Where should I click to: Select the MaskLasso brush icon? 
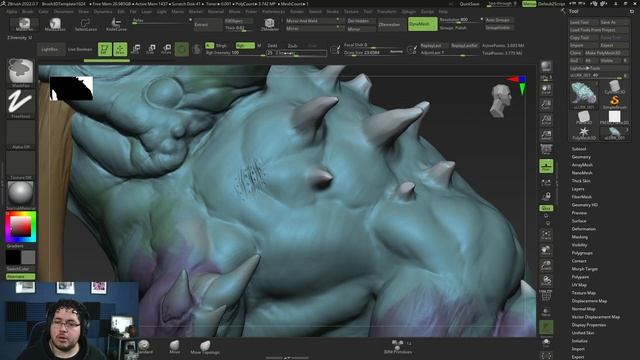click(55, 24)
